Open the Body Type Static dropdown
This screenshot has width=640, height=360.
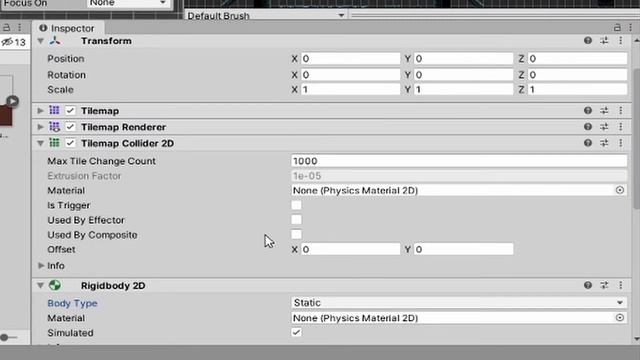(459, 303)
